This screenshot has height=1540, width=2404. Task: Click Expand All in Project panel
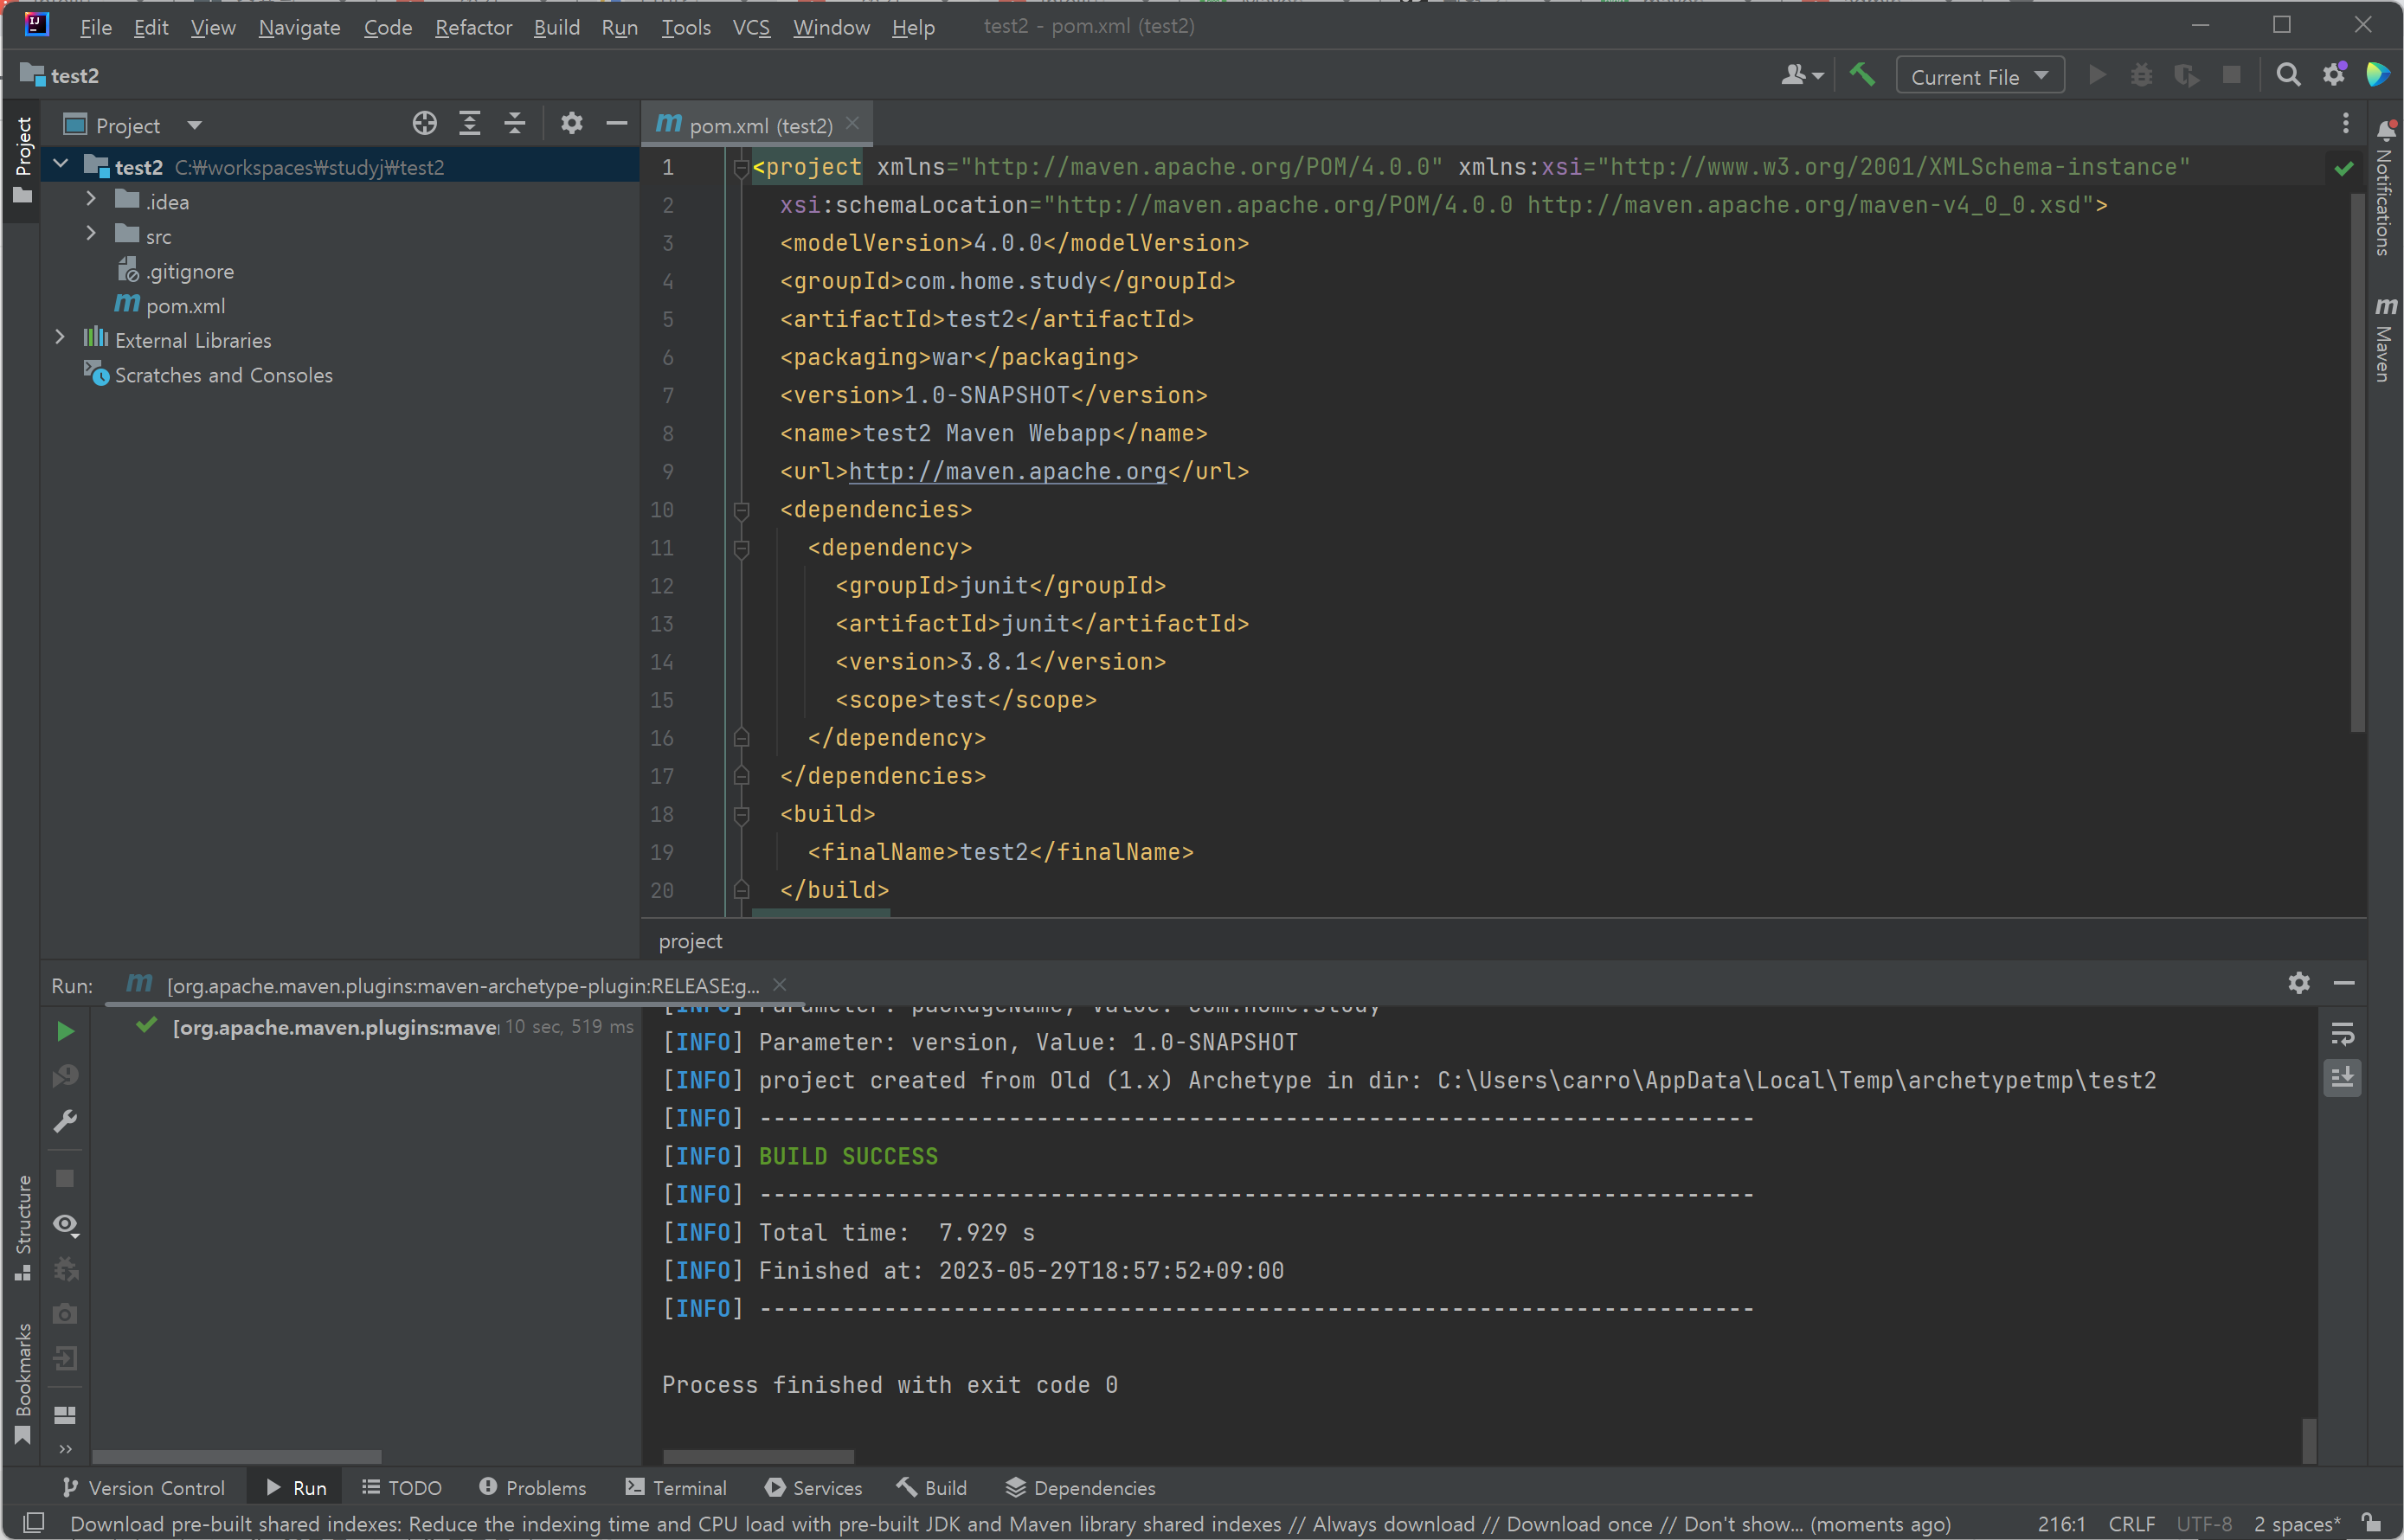(x=469, y=124)
